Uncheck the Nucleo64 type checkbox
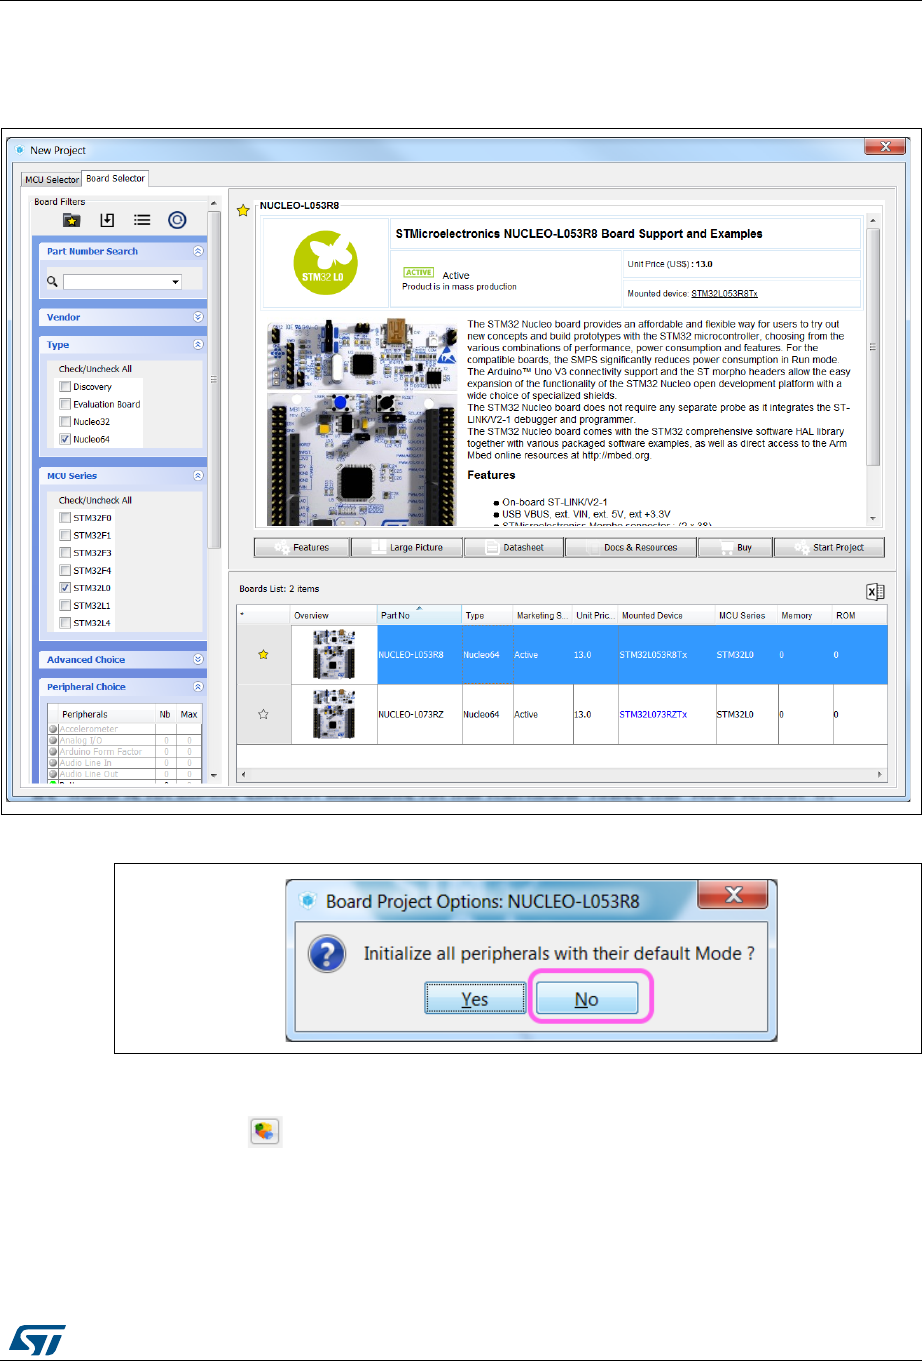Screen dimensions: 922x1361 click(65, 439)
